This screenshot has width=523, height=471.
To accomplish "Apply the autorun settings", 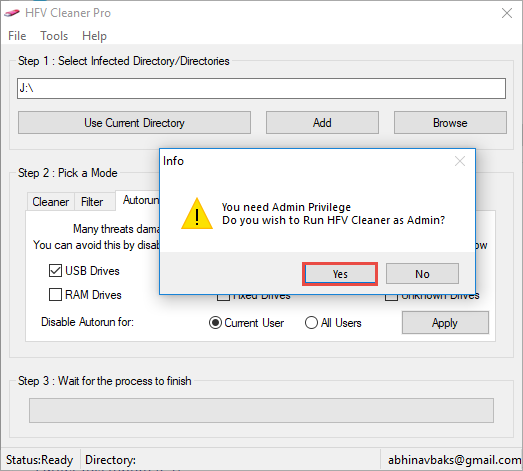I will (445, 323).
